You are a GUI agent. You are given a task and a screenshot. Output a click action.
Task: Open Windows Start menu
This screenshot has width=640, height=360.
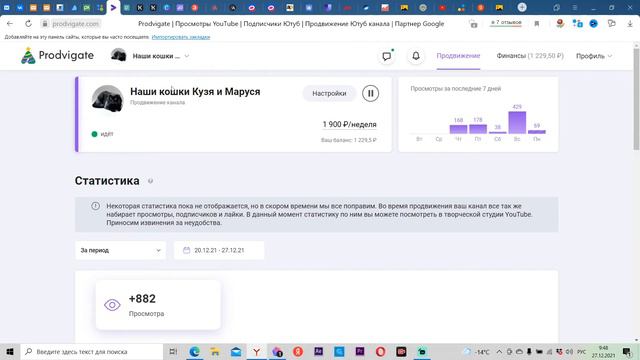point(10,351)
